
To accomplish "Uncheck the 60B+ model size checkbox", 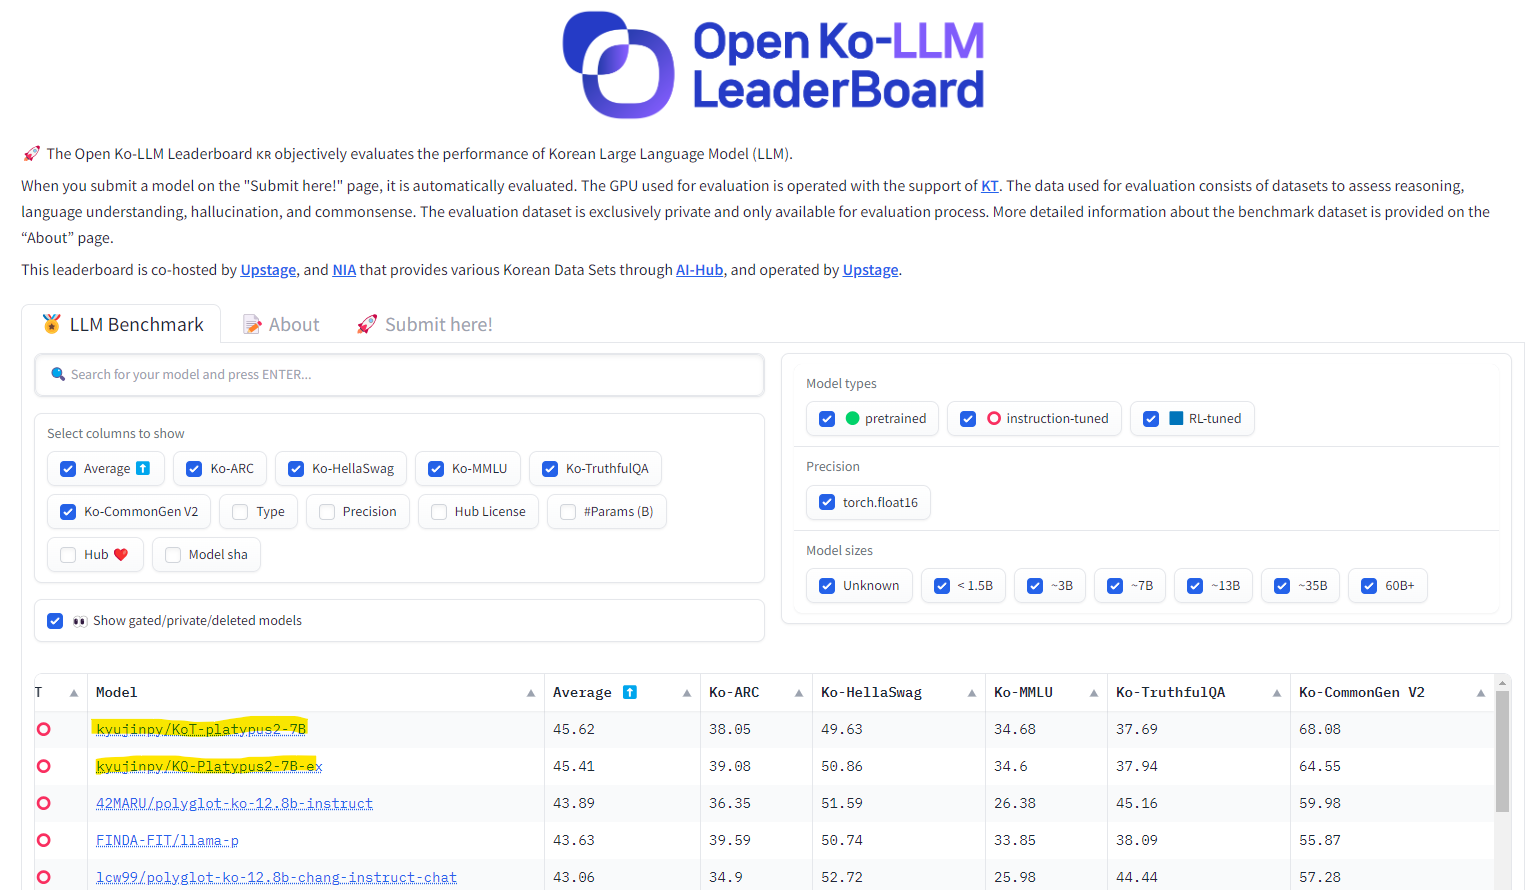I will coord(1369,586).
